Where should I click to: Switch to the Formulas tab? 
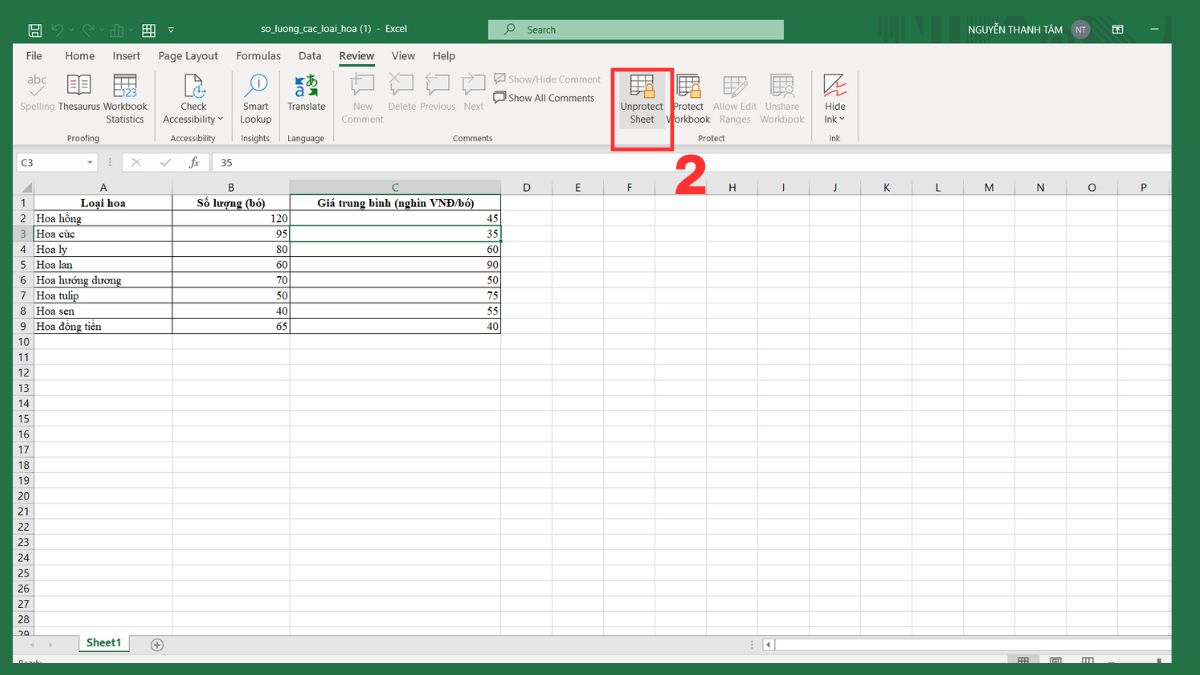(x=258, y=56)
